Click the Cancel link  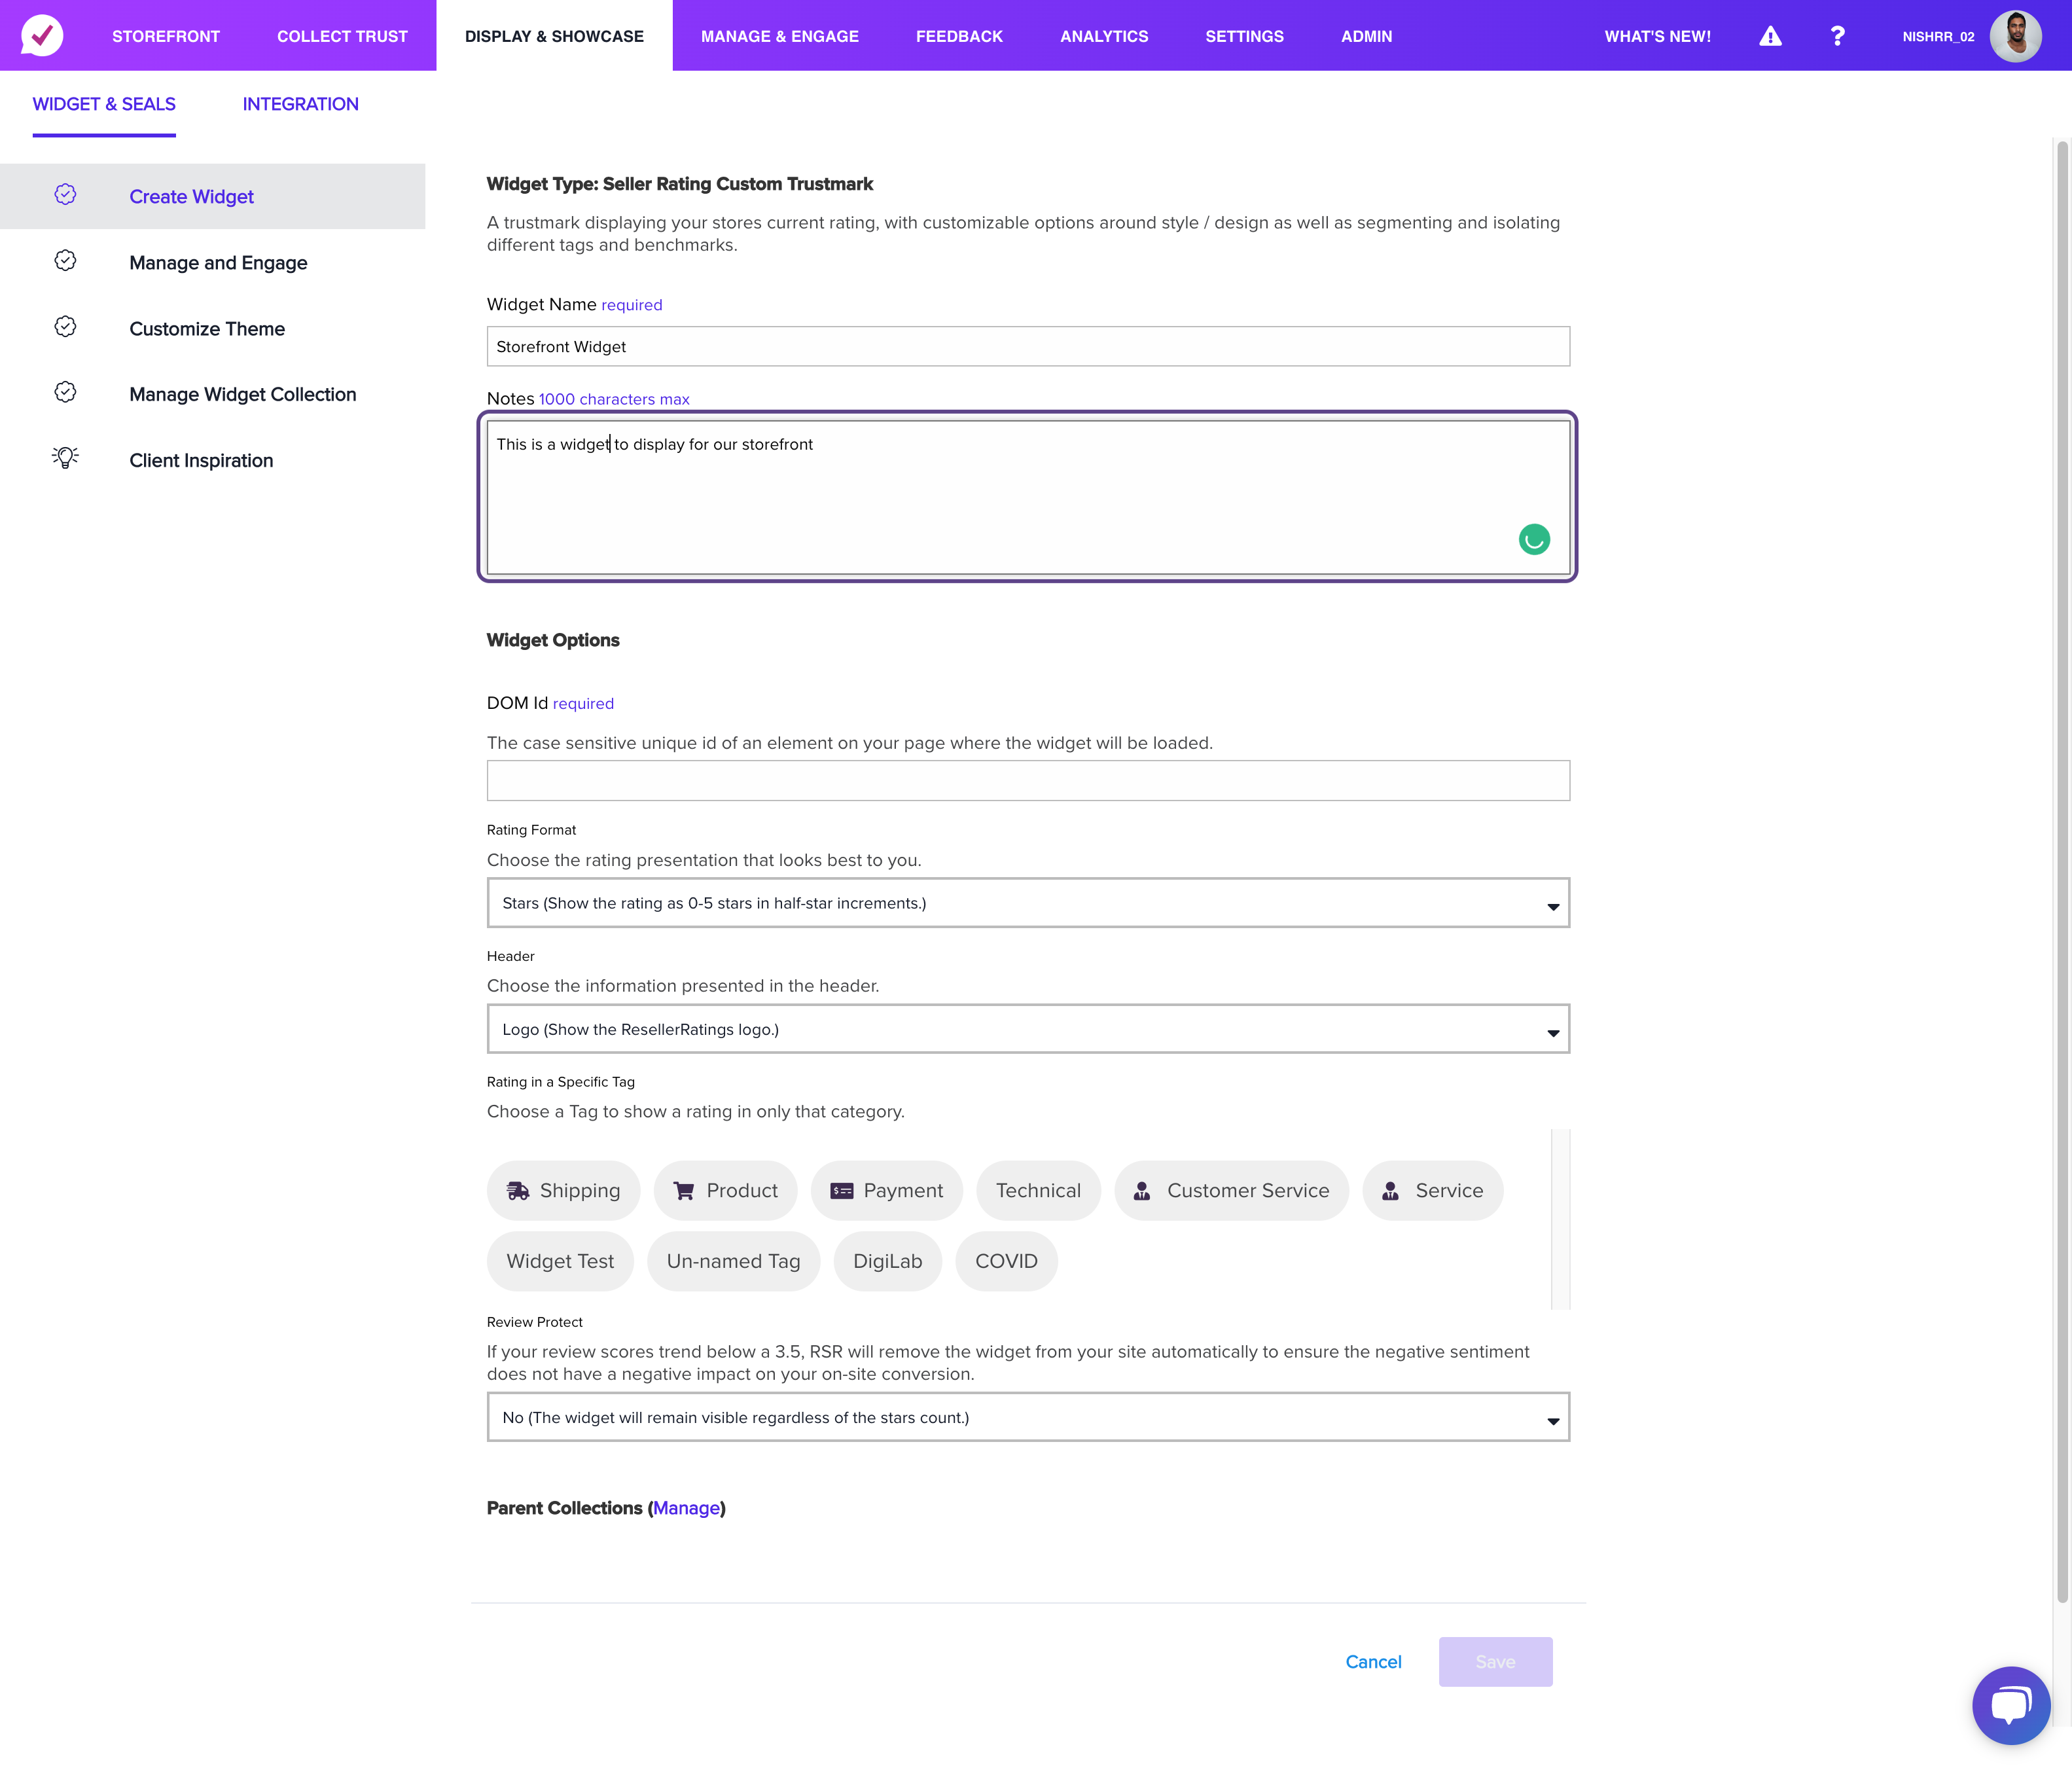click(x=1373, y=1662)
